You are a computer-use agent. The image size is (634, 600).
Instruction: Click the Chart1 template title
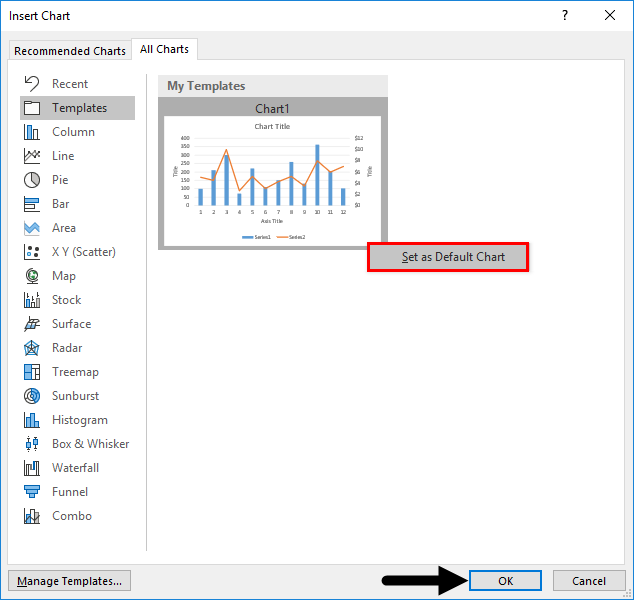pos(273,109)
